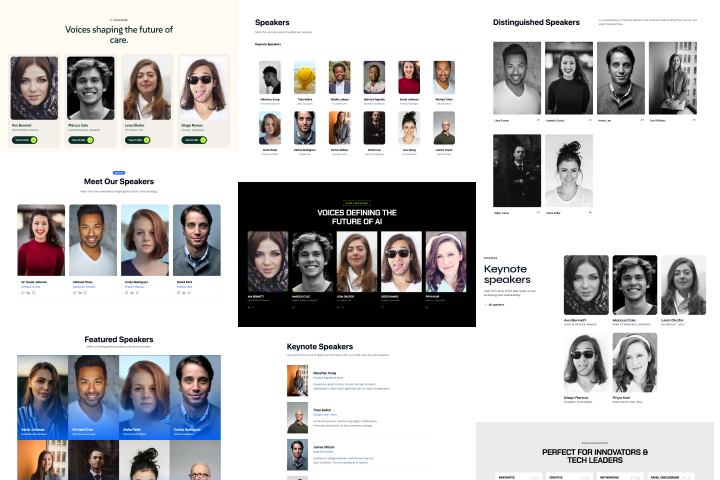Open Ava Bennett's grayscale photo under Keynote speakers
Viewport: 720px width, 480px height.
pos(586,285)
